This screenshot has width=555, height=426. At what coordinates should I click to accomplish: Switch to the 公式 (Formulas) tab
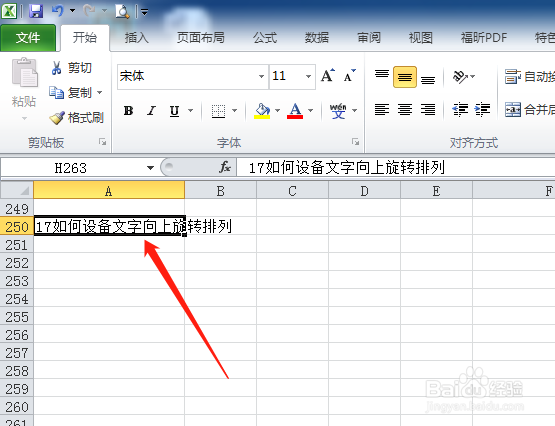coord(265,38)
